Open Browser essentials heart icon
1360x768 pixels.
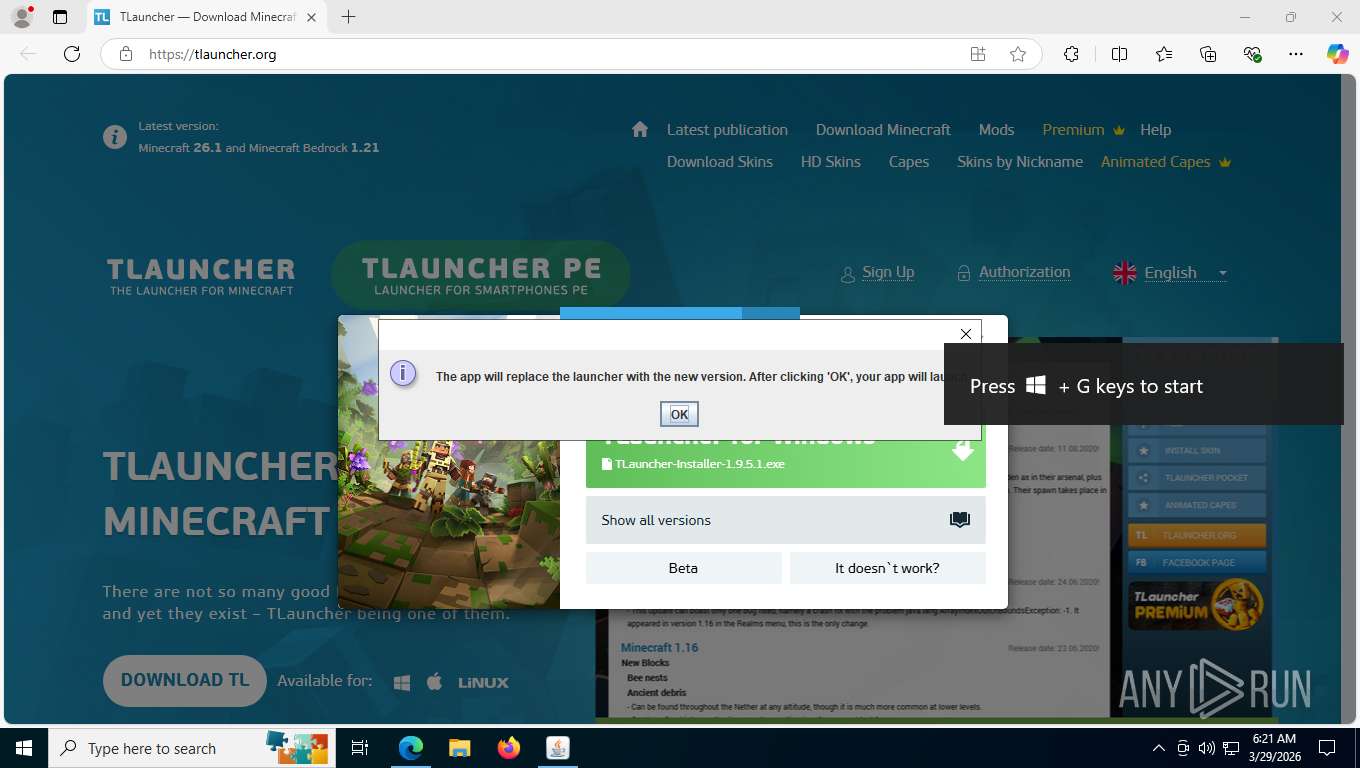click(x=1252, y=54)
